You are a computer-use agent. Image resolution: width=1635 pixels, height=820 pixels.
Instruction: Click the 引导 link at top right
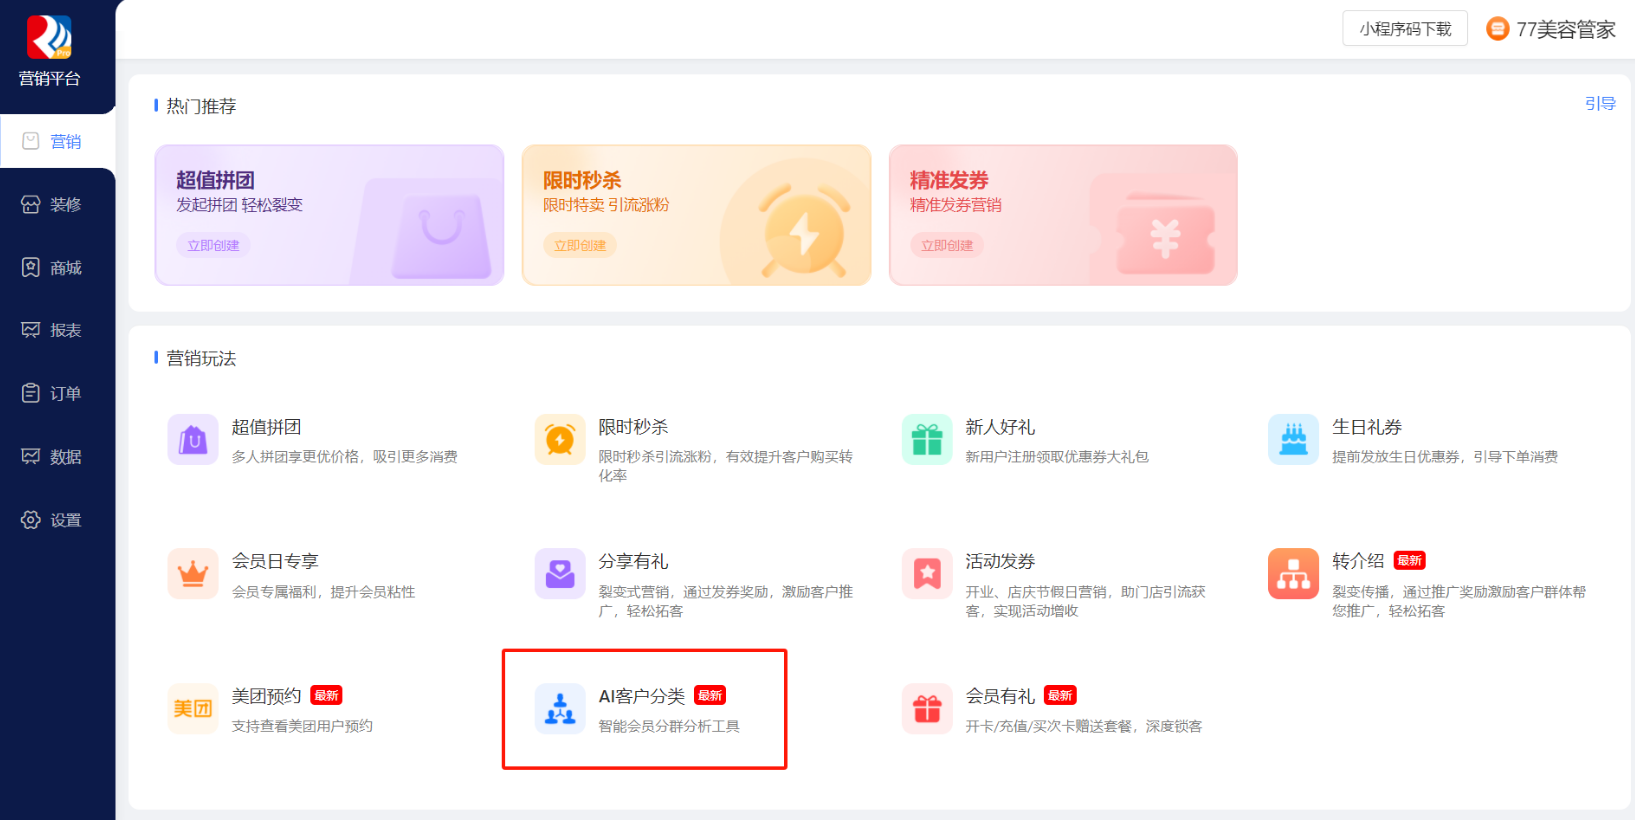[1599, 104]
